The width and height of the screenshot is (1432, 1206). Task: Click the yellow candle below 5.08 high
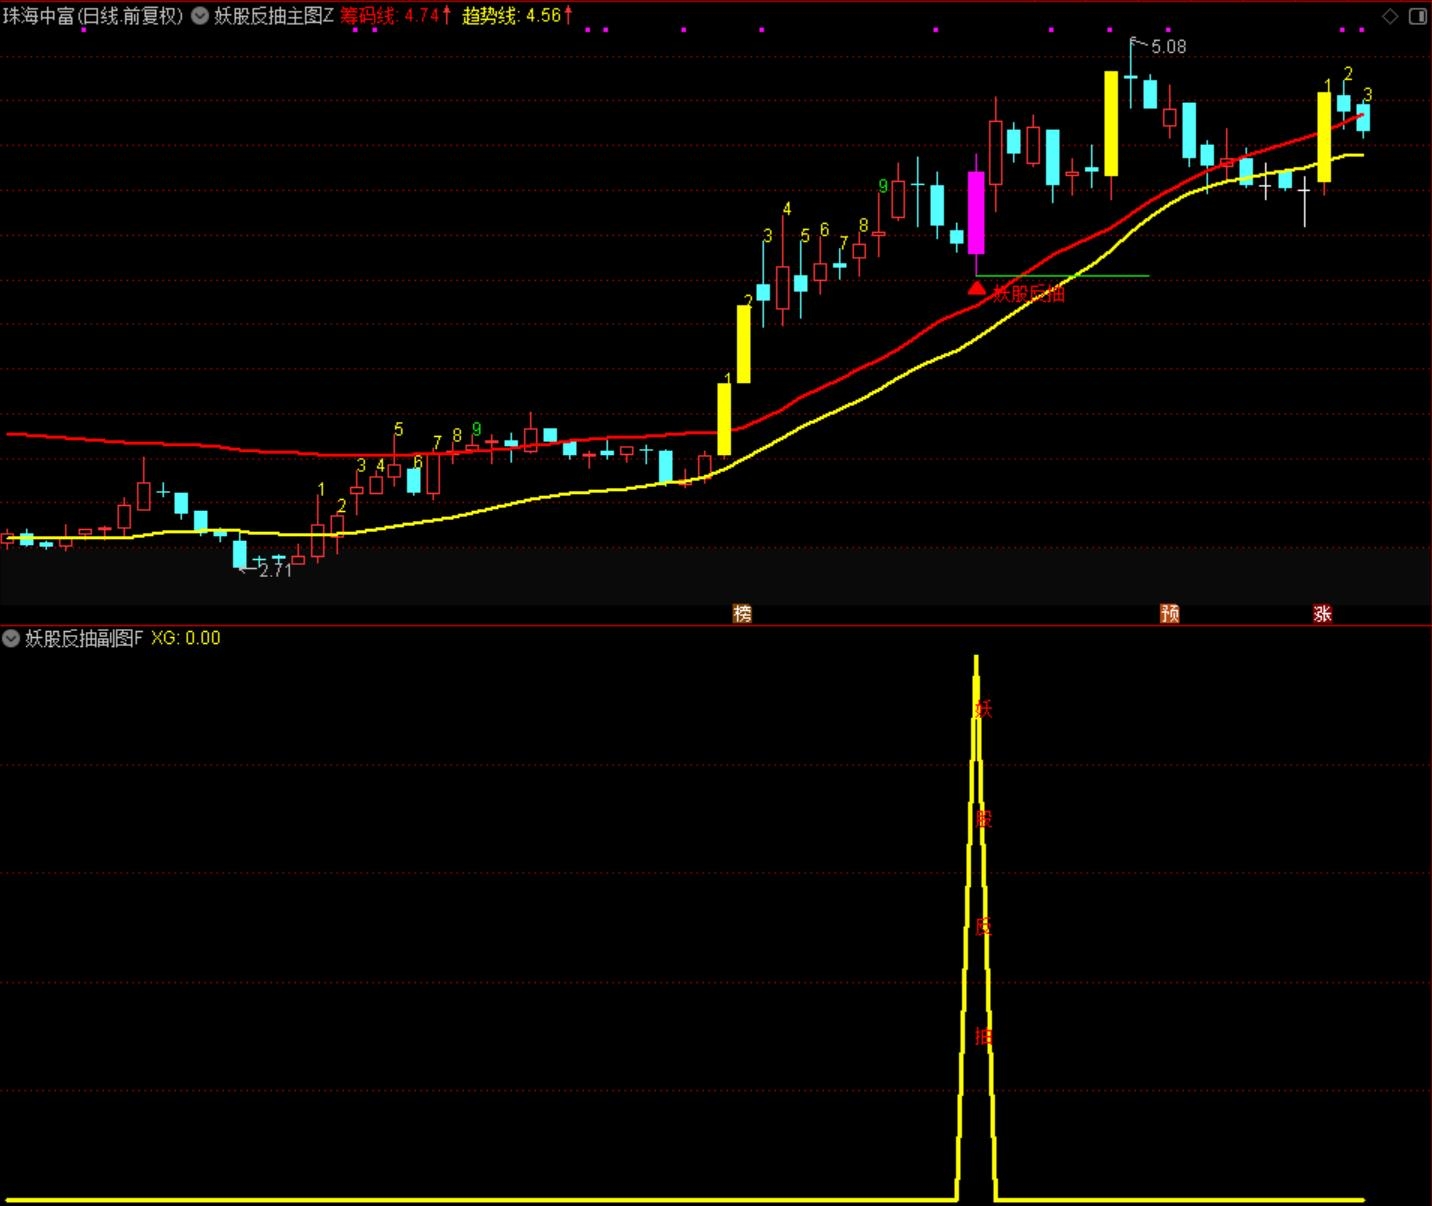point(1111,124)
